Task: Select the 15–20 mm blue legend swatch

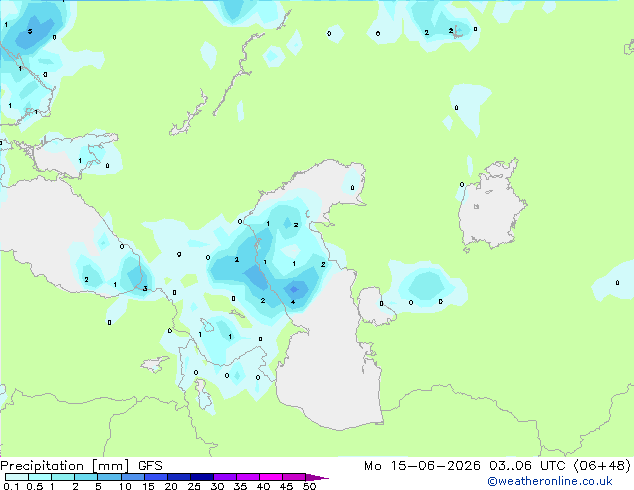Action: (155, 477)
